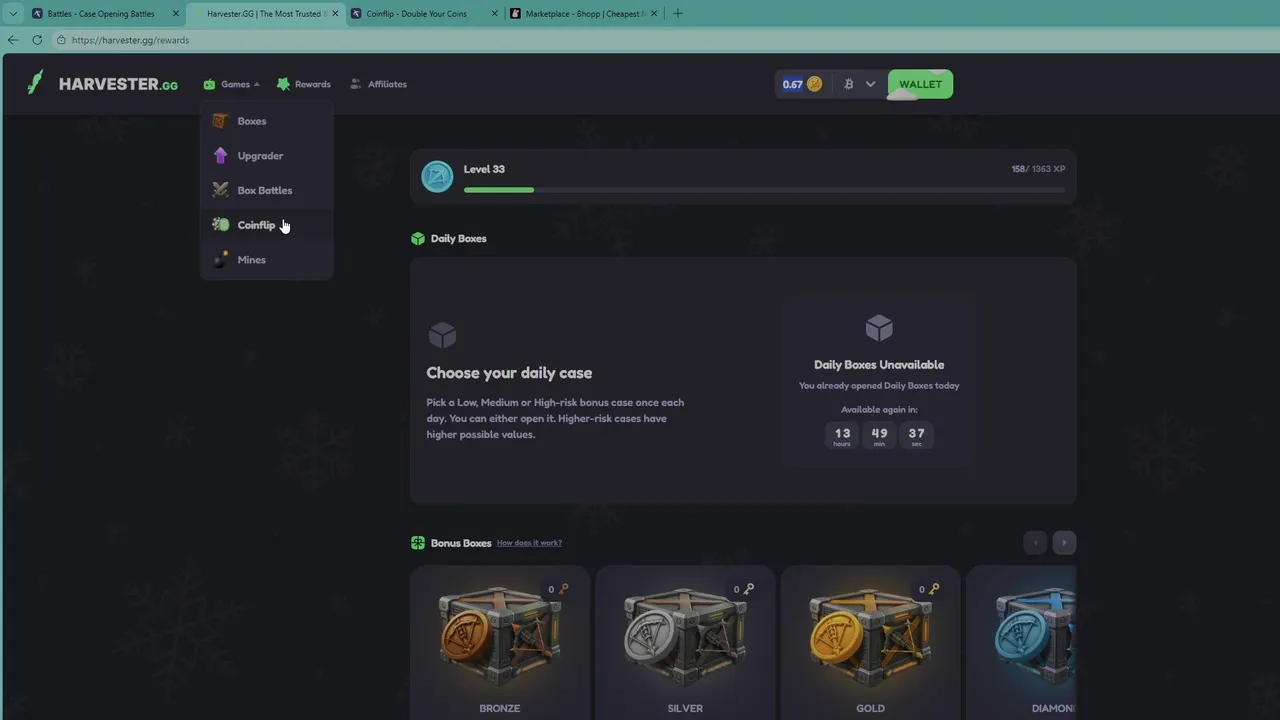
Task: Go back in the browser
Action: click(x=13, y=40)
